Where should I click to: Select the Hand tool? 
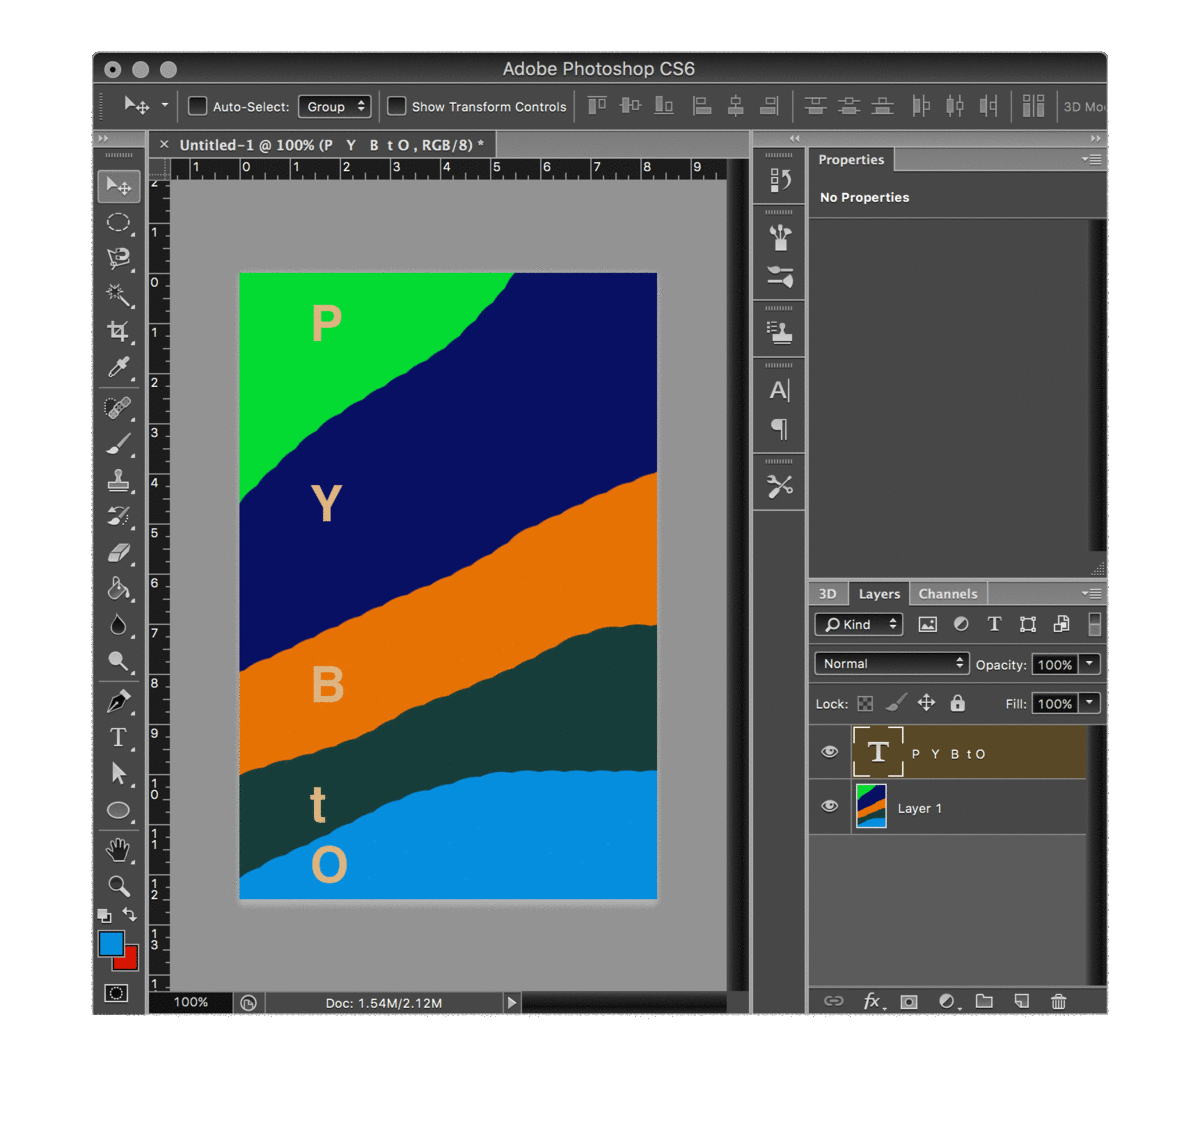click(119, 850)
